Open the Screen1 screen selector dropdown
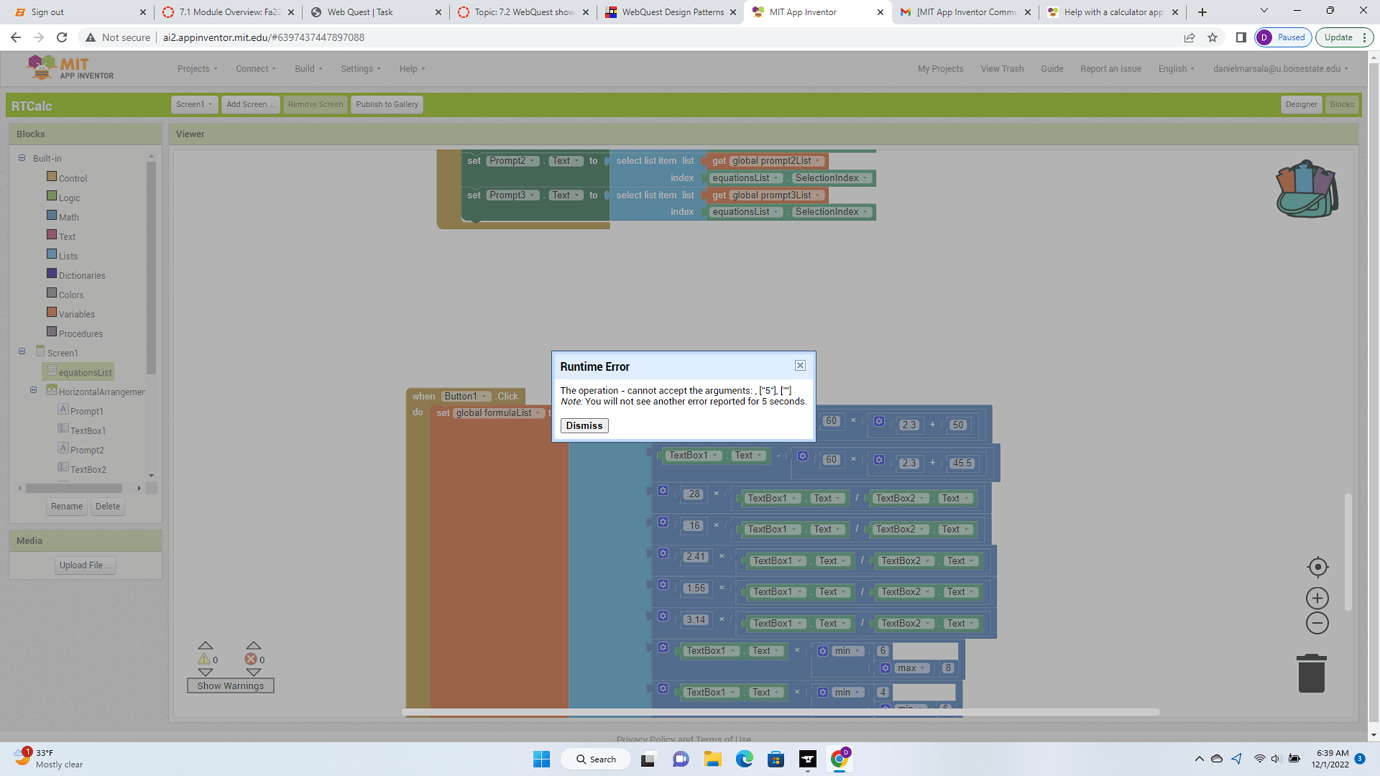 (194, 103)
